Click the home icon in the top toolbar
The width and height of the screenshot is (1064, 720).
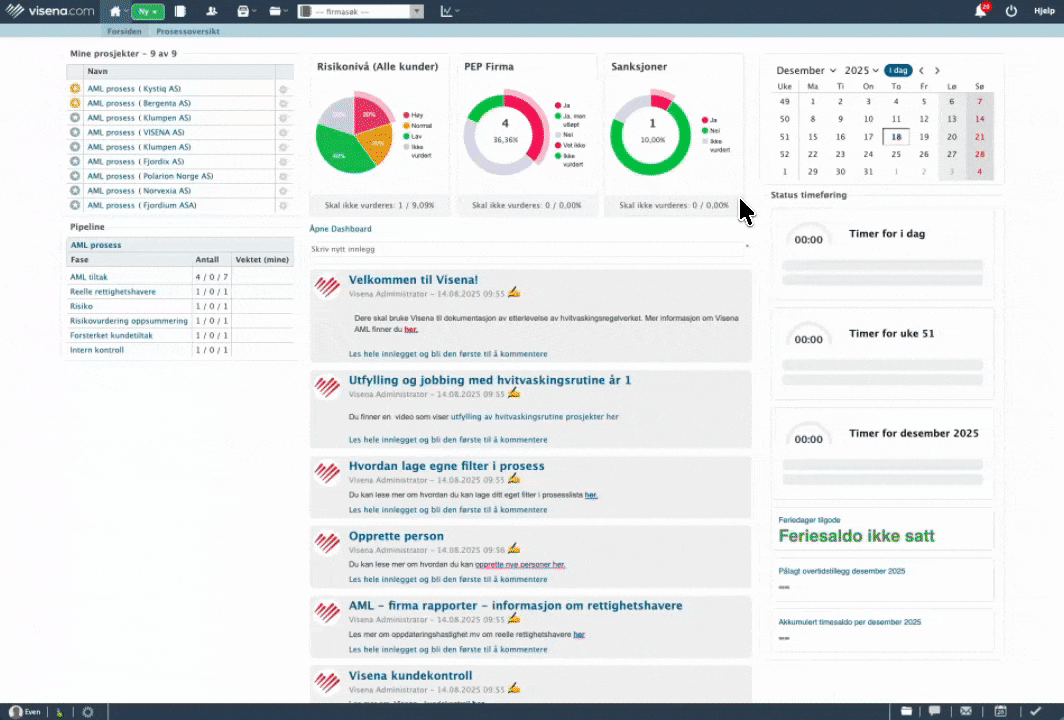point(117,11)
